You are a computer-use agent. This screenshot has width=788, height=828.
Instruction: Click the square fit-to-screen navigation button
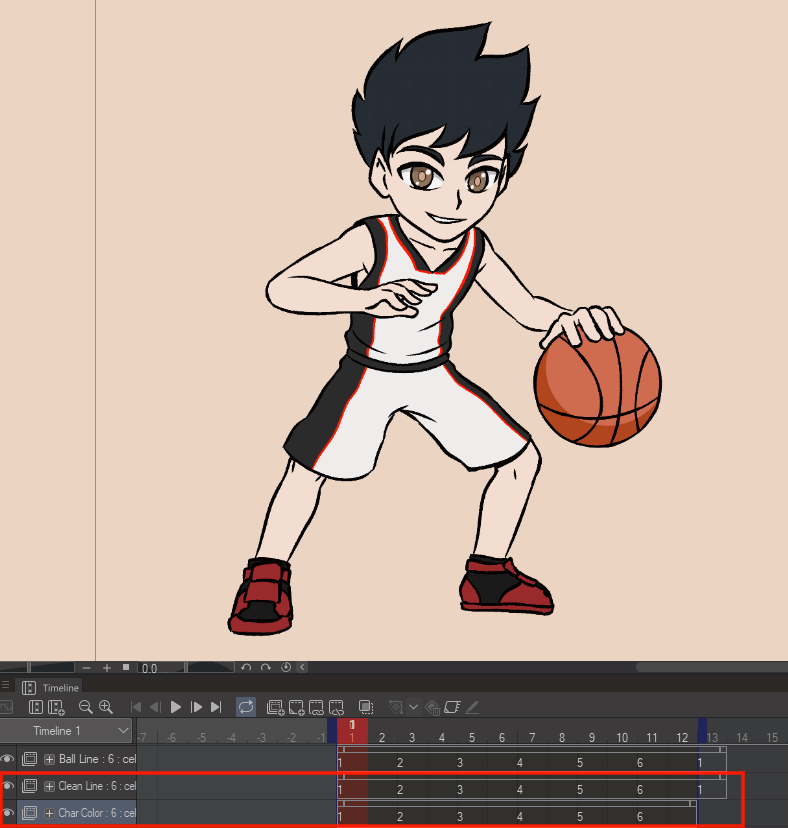tap(126, 667)
